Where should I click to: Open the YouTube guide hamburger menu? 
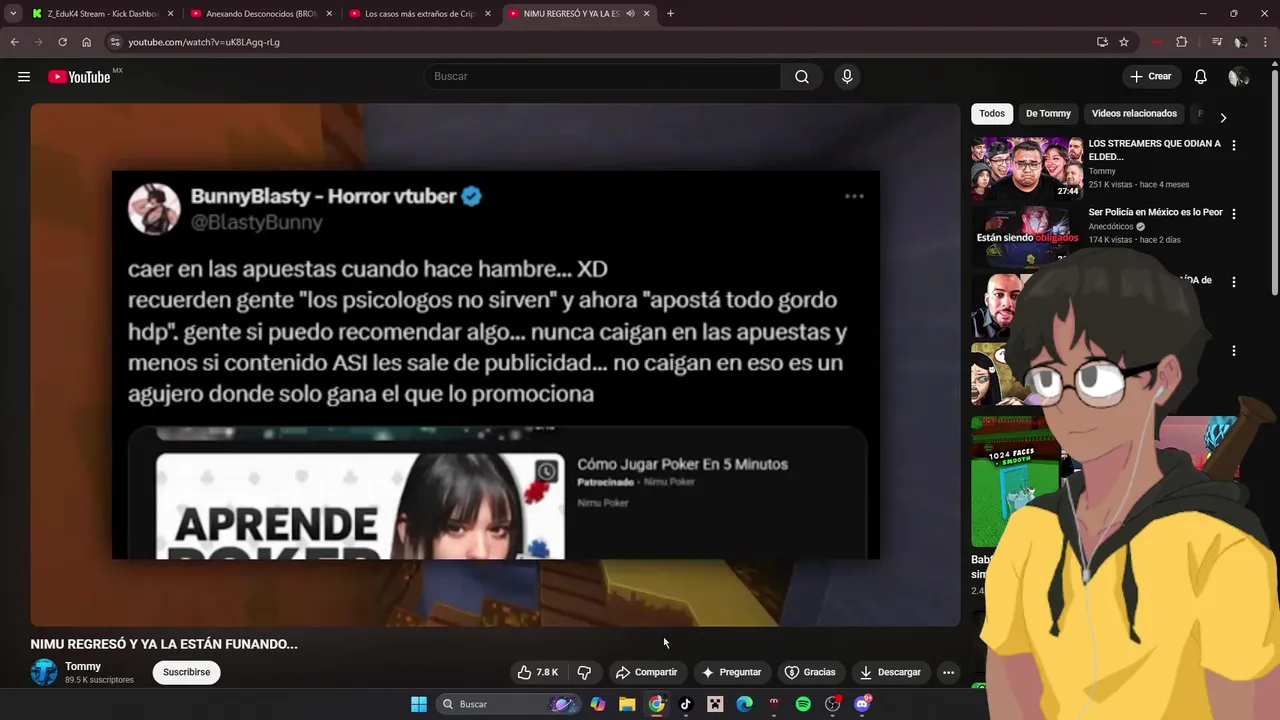pos(24,77)
